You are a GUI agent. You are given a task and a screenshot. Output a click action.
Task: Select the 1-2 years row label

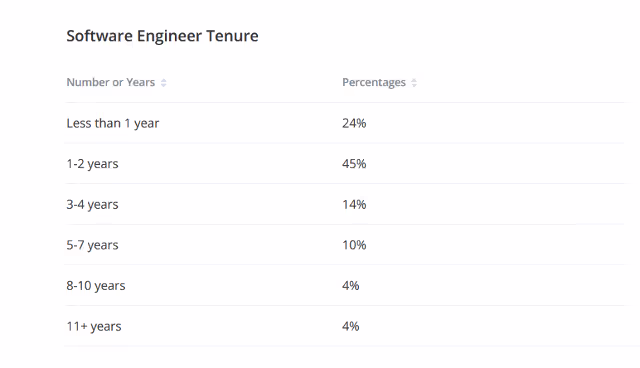[x=92, y=164]
